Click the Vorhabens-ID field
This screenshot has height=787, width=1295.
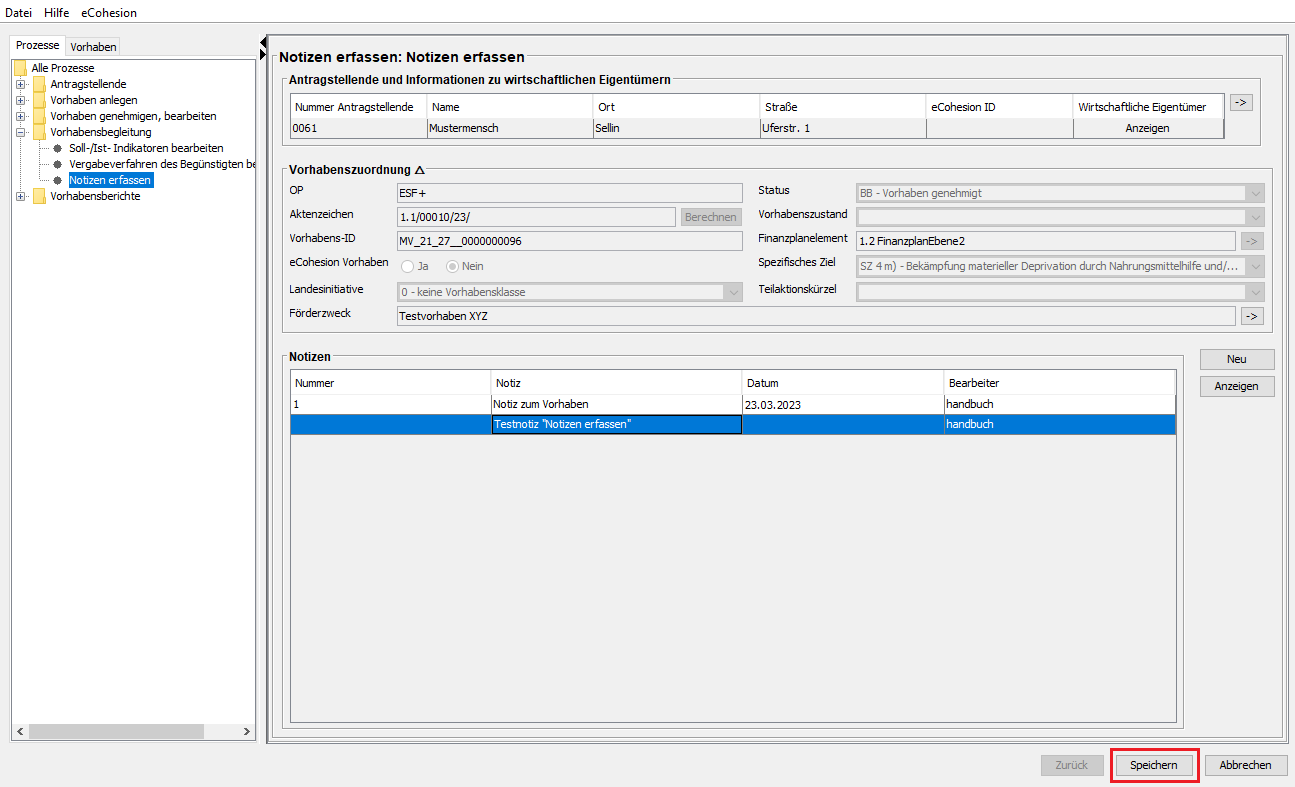[569, 241]
